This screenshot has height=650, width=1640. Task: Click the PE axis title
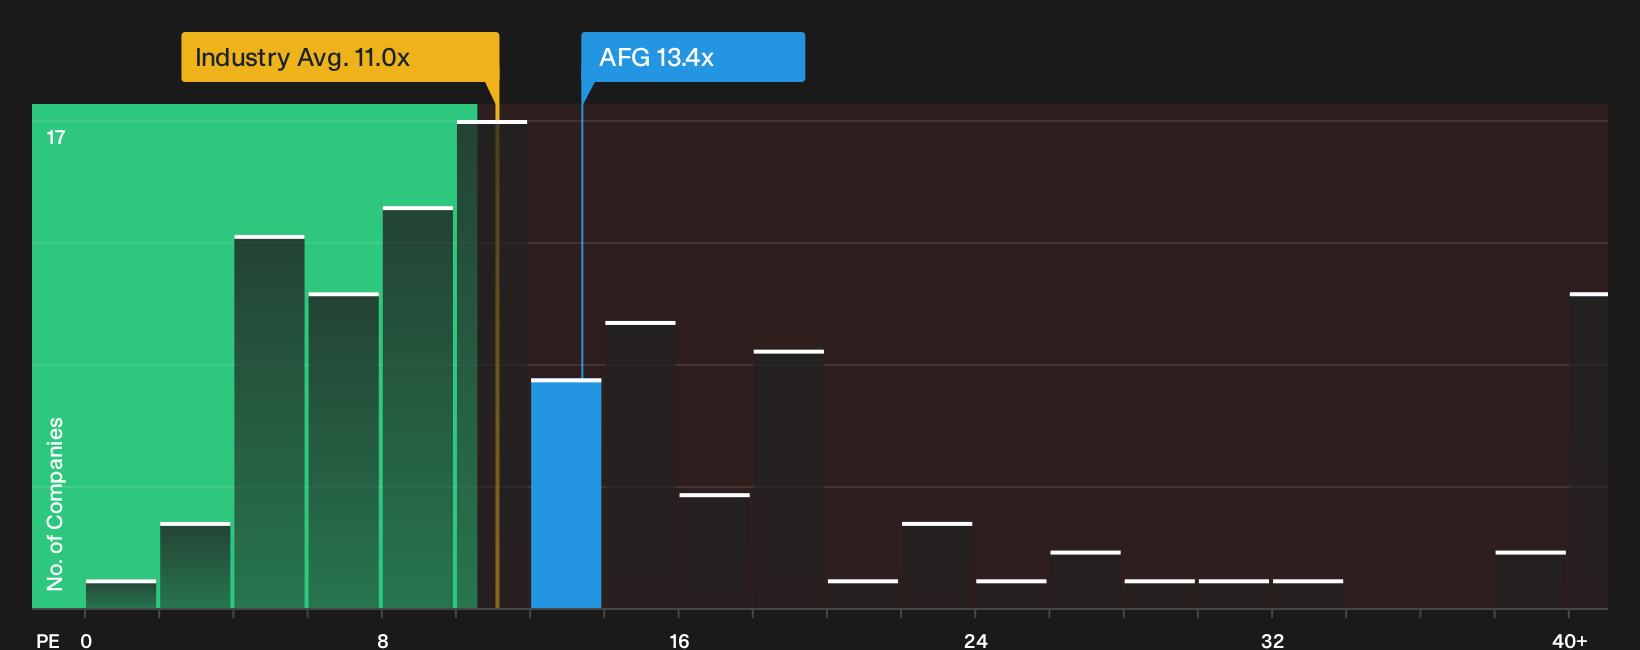coord(48,641)
